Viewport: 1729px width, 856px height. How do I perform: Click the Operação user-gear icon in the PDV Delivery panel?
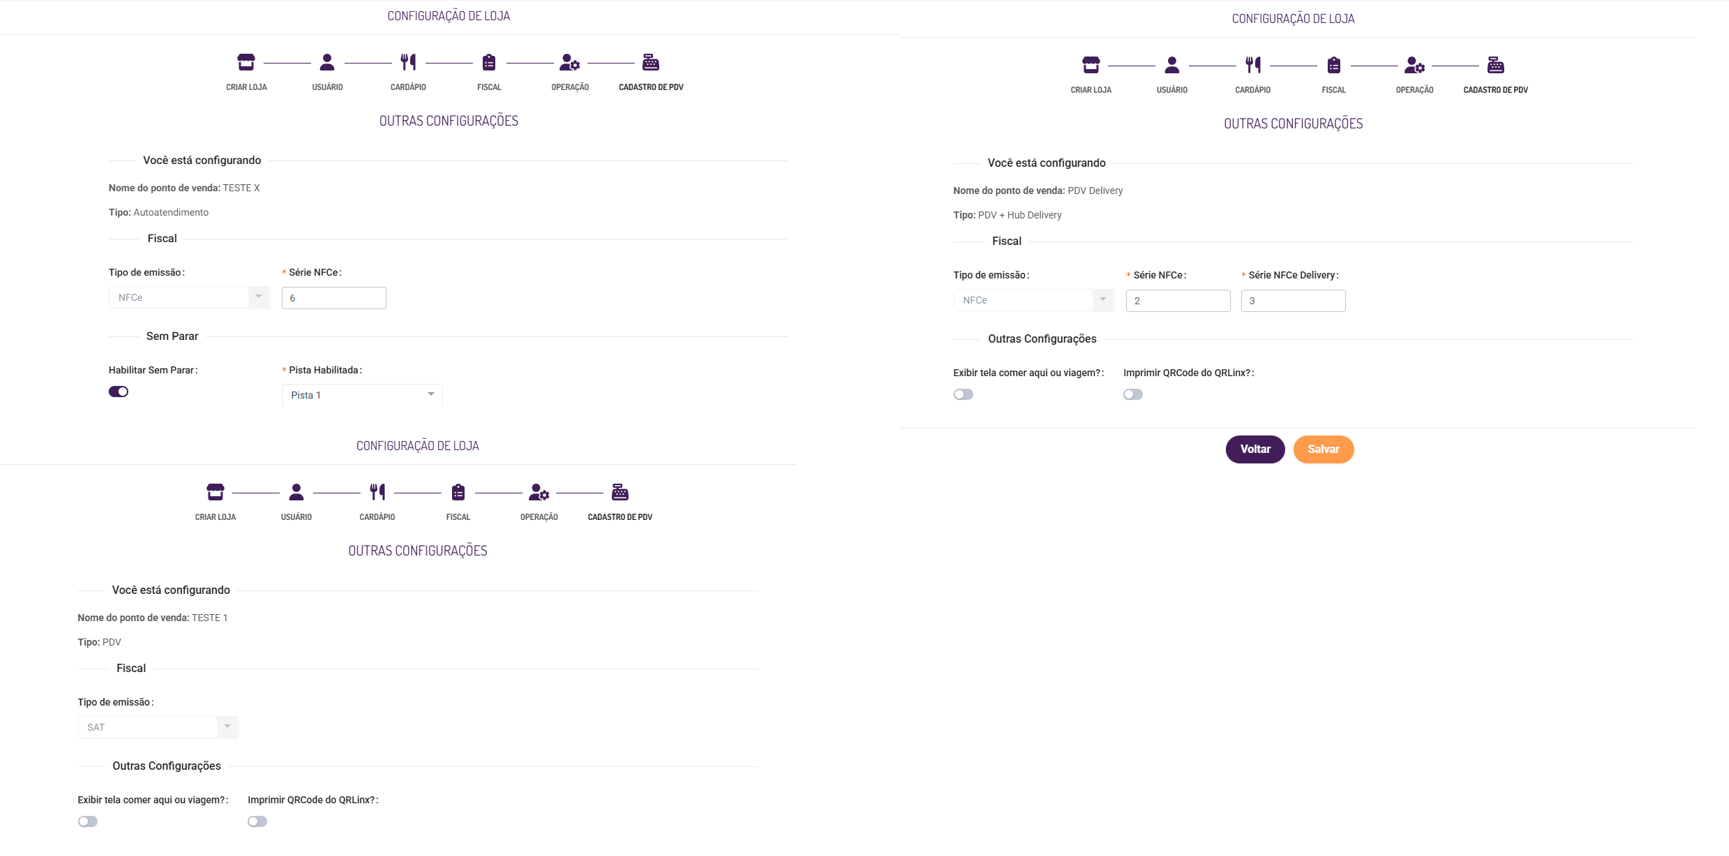pos(1414,65)
